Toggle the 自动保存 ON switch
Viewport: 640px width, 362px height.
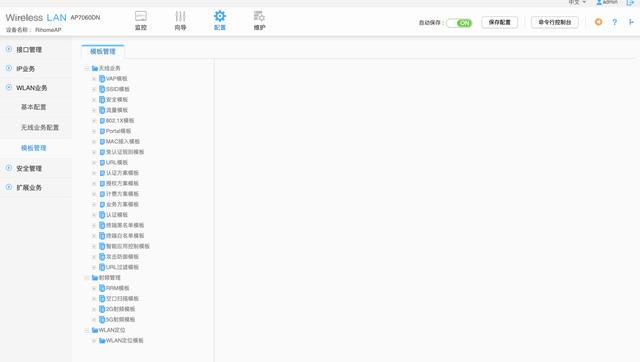pos(459,23)
